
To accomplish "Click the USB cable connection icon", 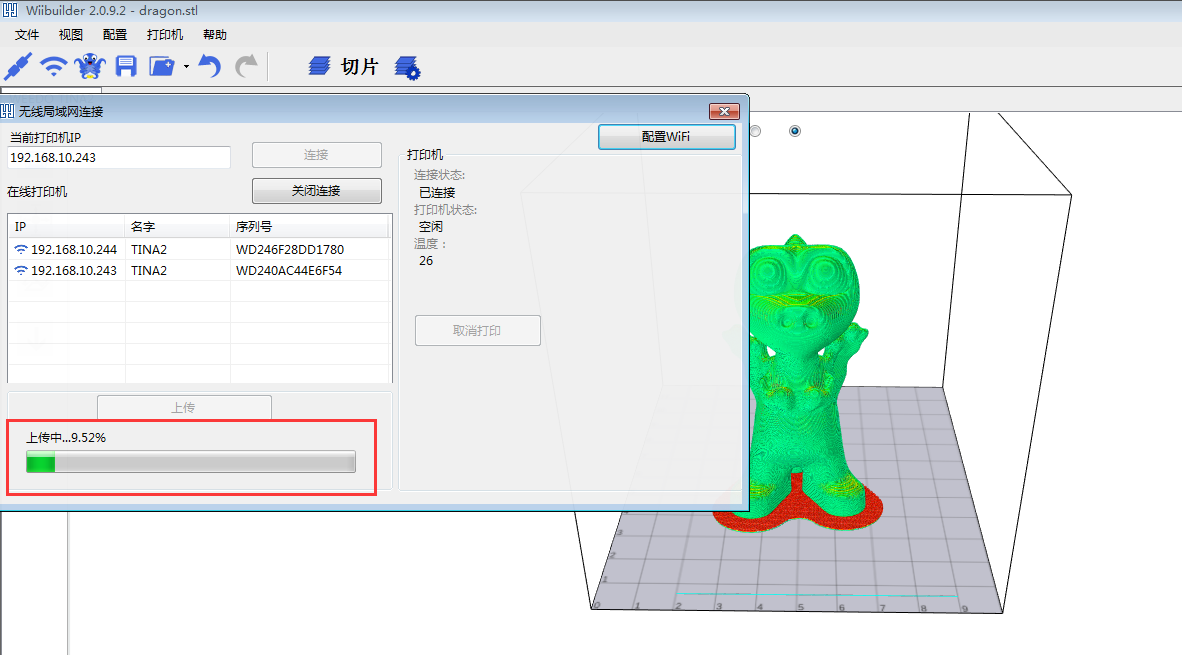I will tap(19, 67).
